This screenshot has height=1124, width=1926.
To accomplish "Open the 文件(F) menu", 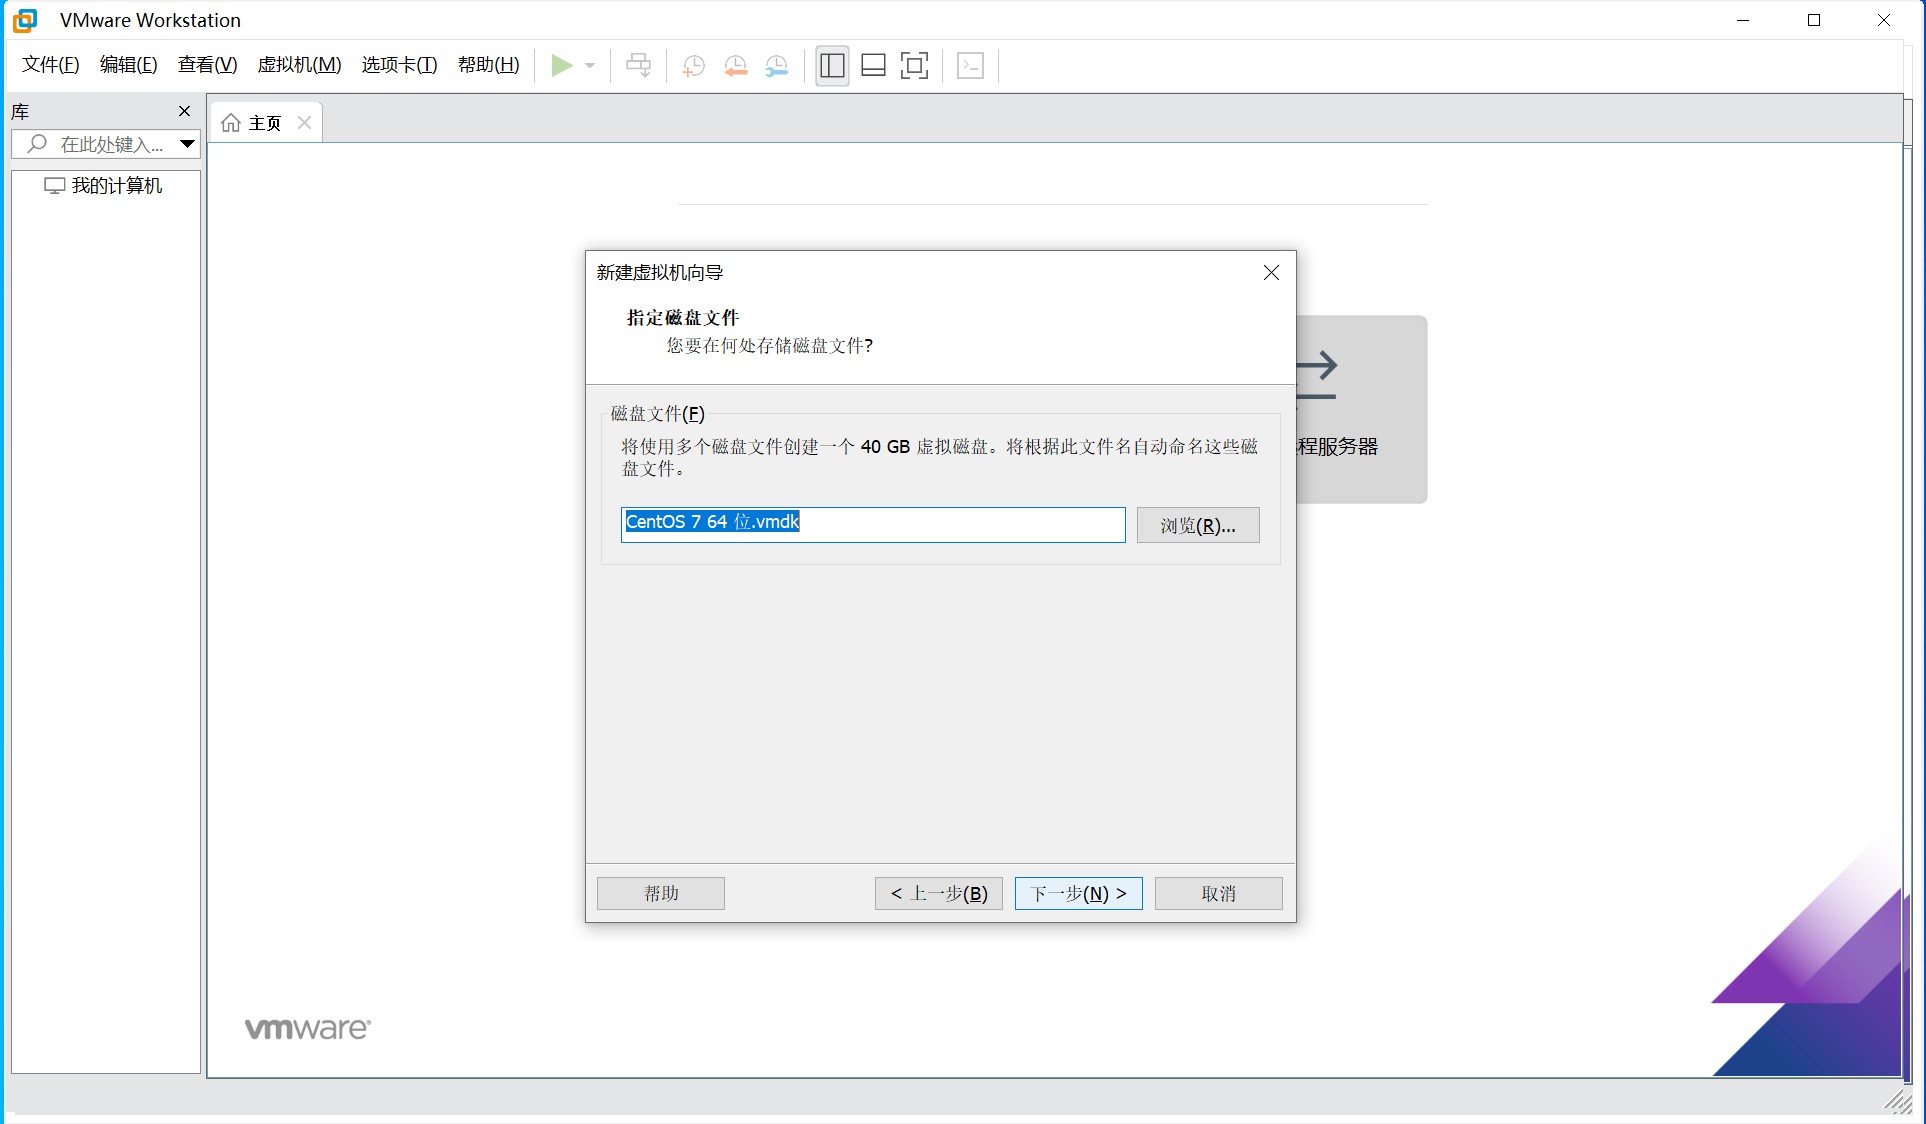I will pyautogui.click(x=50, y=65).
